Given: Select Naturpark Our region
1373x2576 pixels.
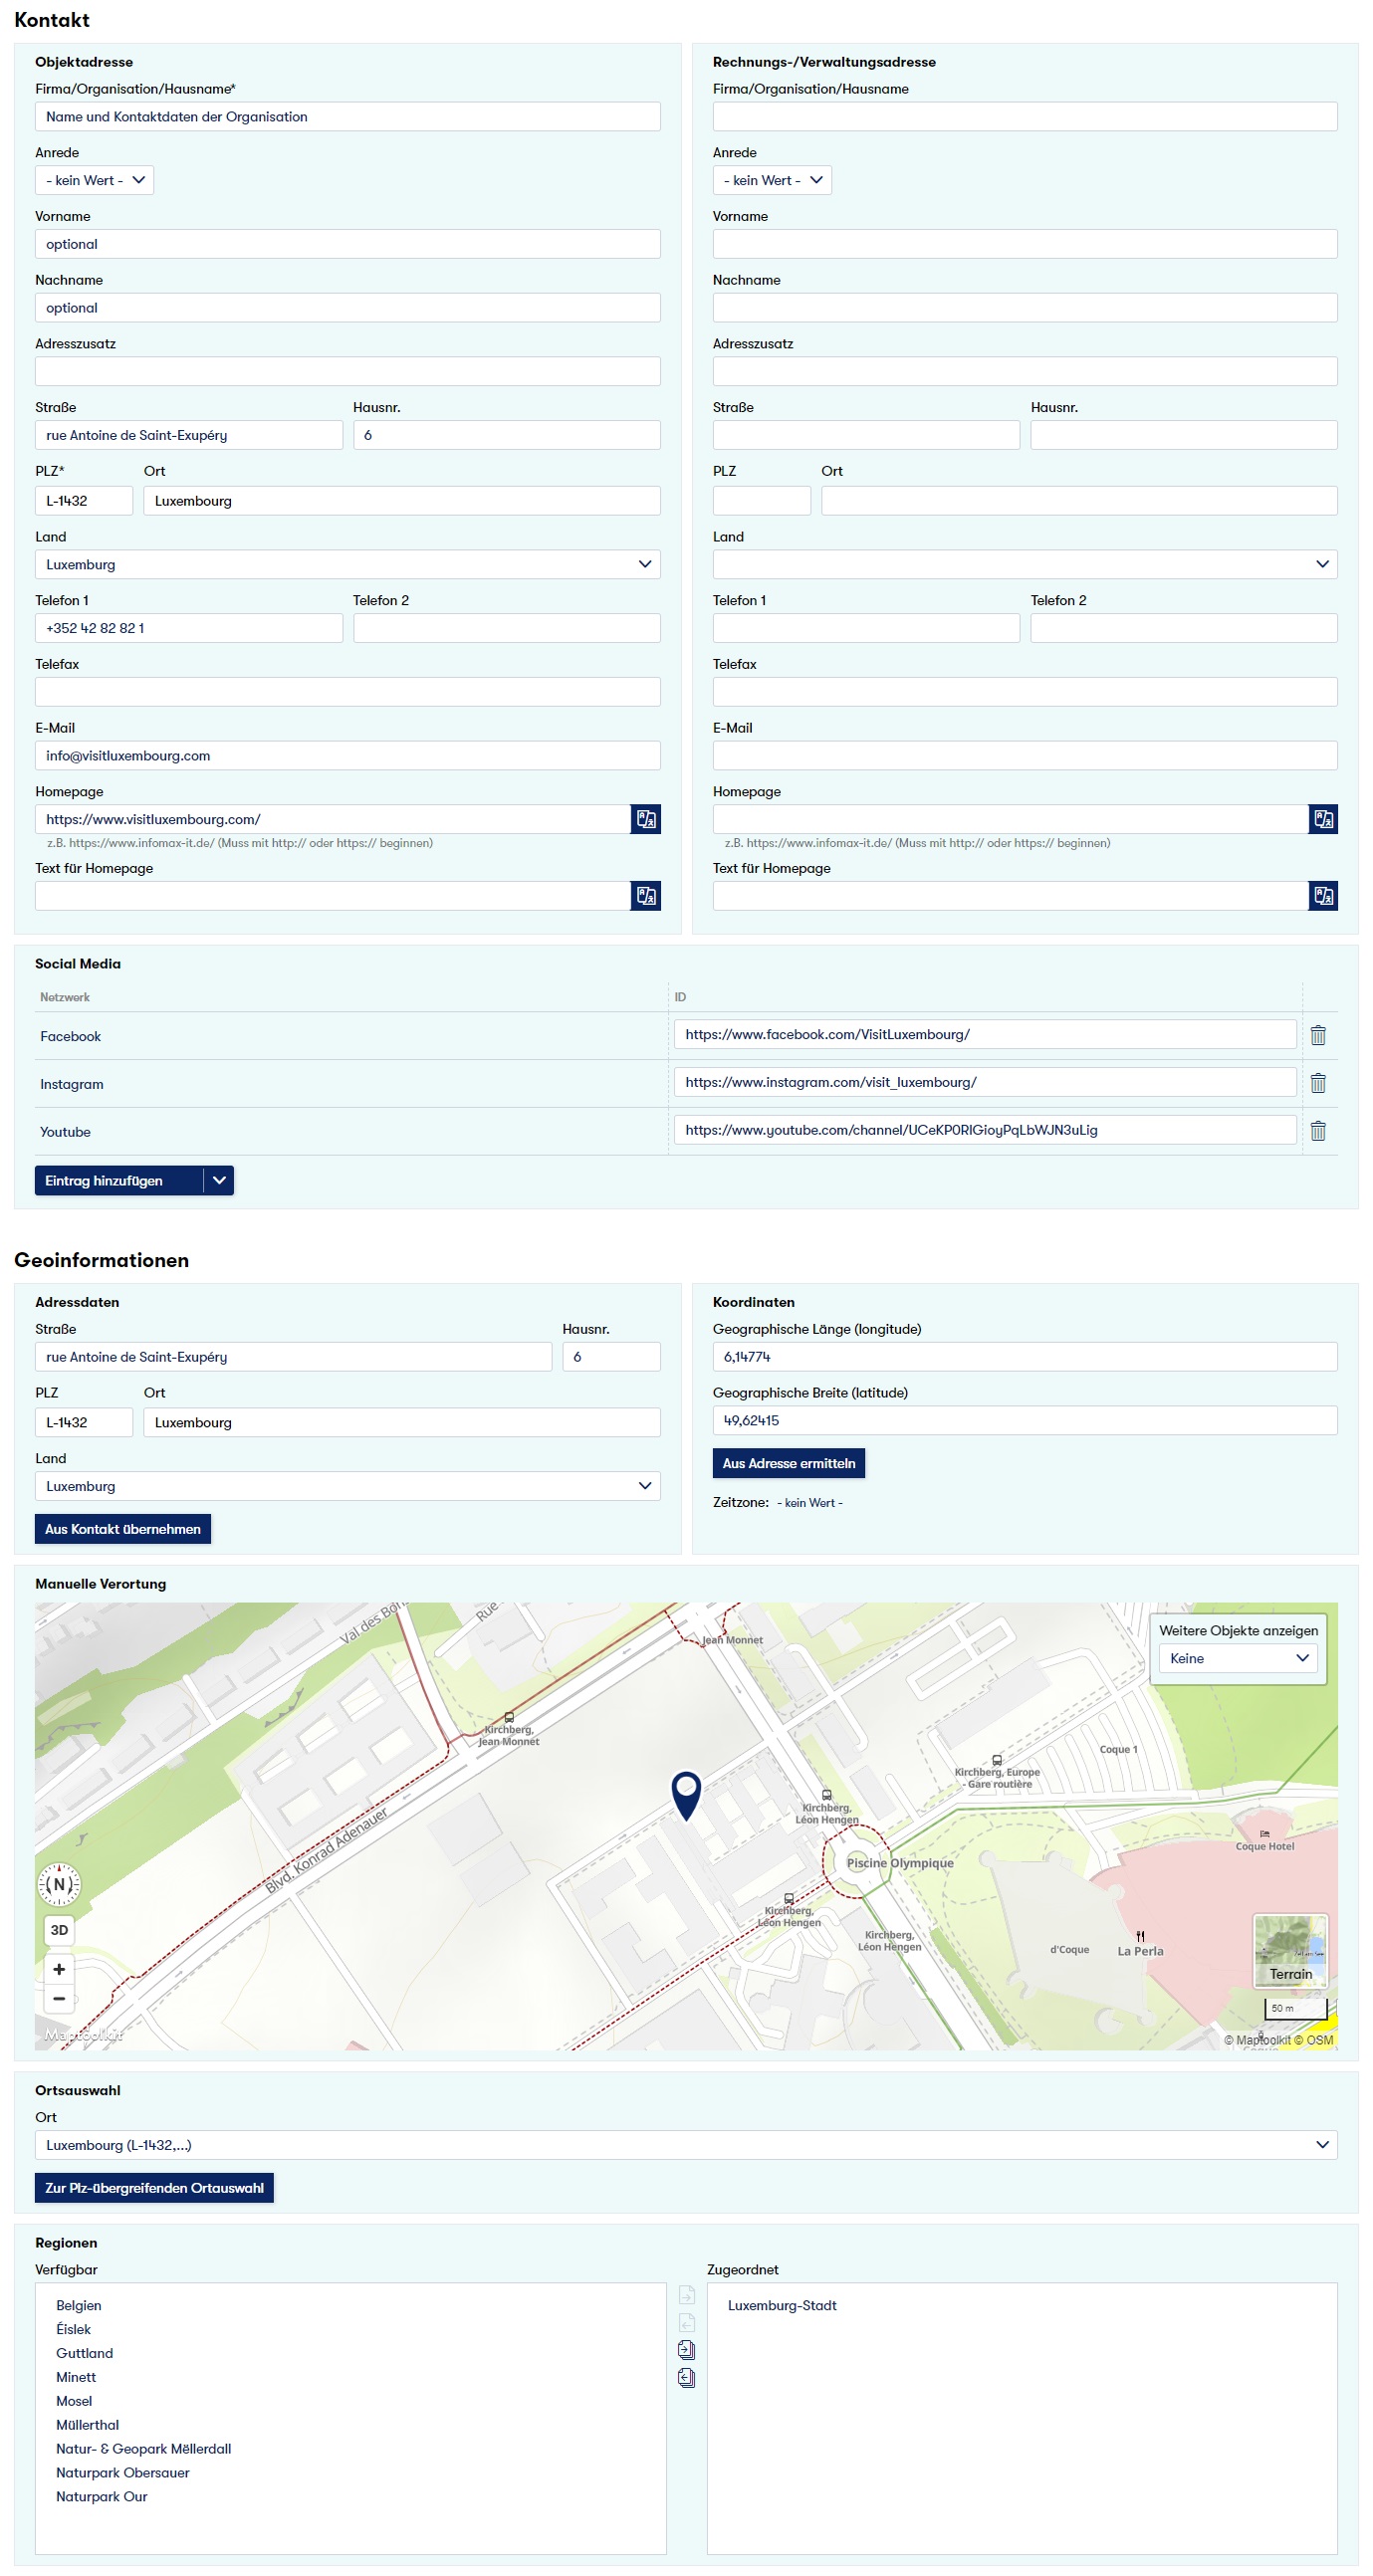Looking at the screenshot, I should click(x=101, y=2497).
